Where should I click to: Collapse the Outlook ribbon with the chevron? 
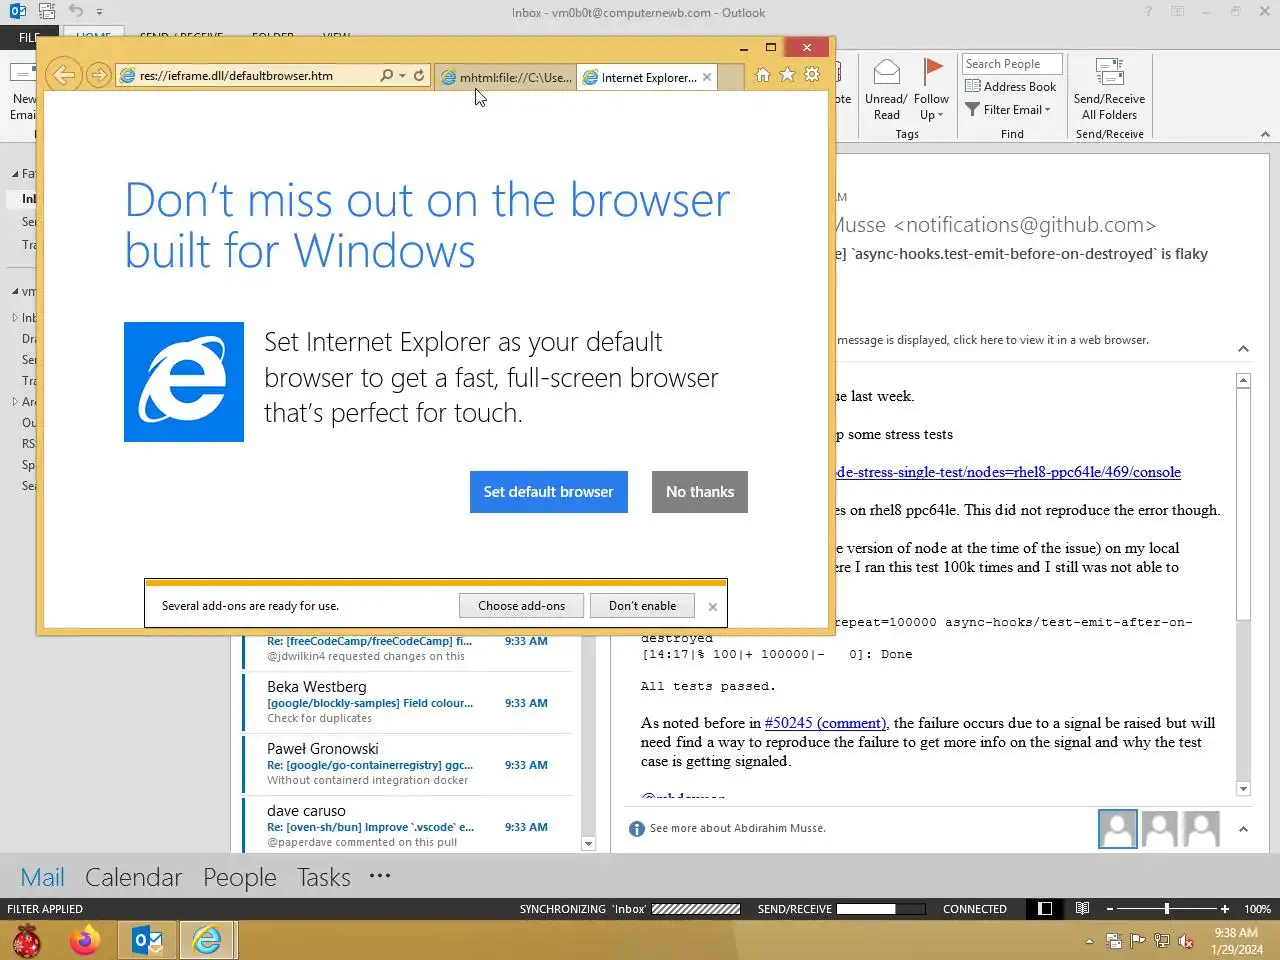(1265, 134)
